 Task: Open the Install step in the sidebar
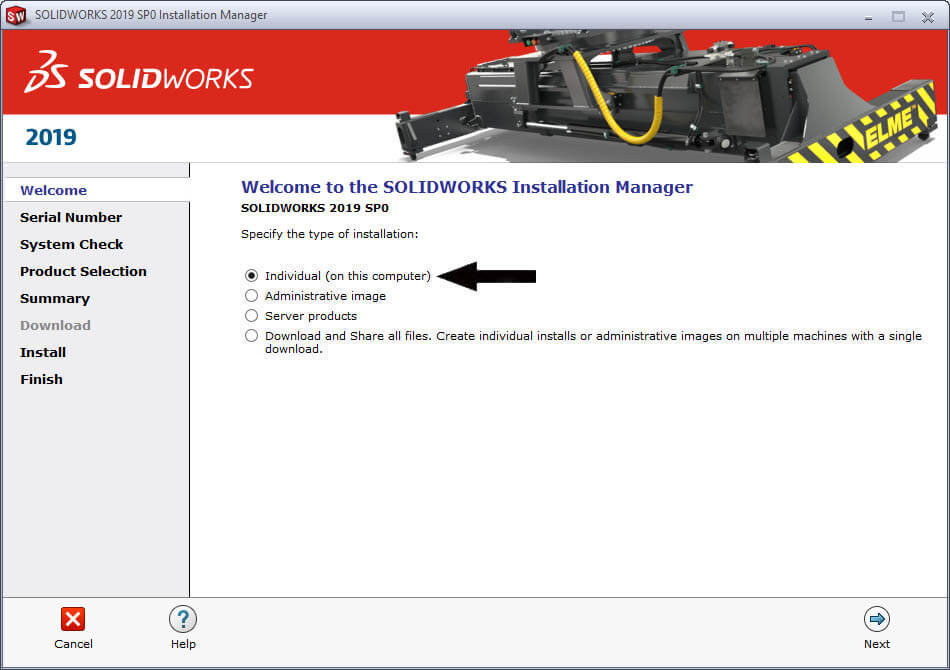click(43, 352)
